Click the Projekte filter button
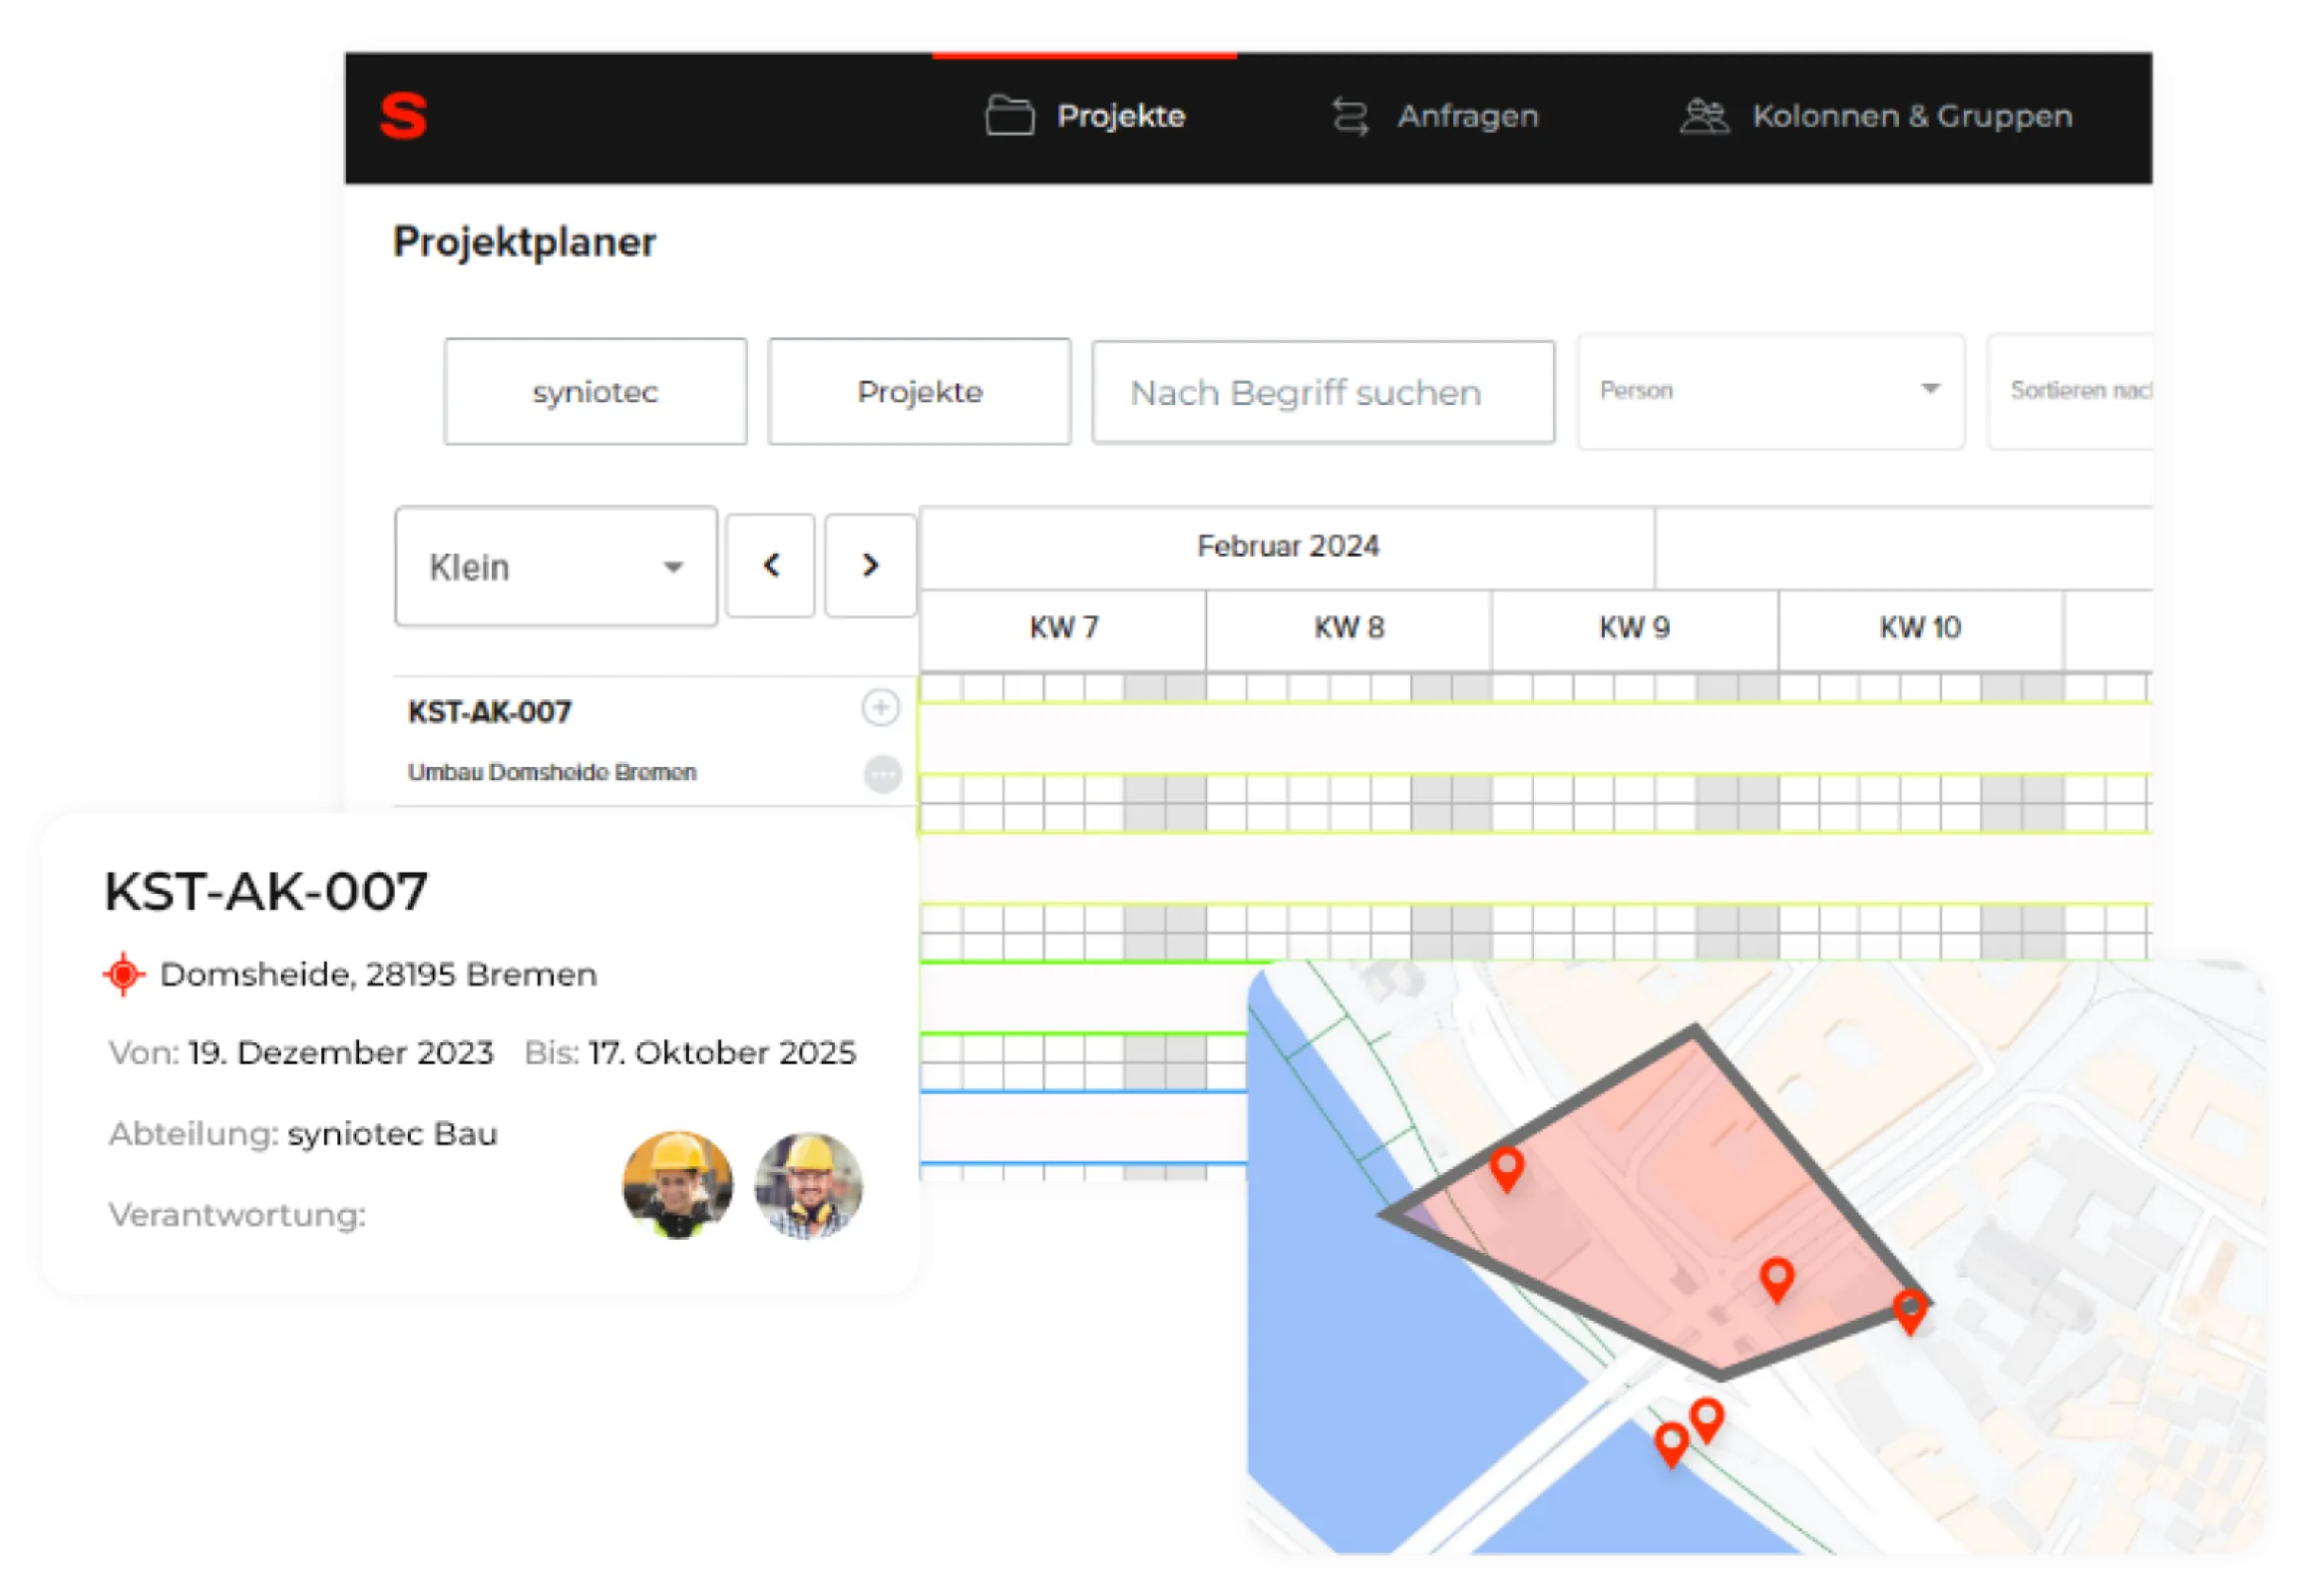Viewport: 2307px width, 1596px height. tap(918, 391)
